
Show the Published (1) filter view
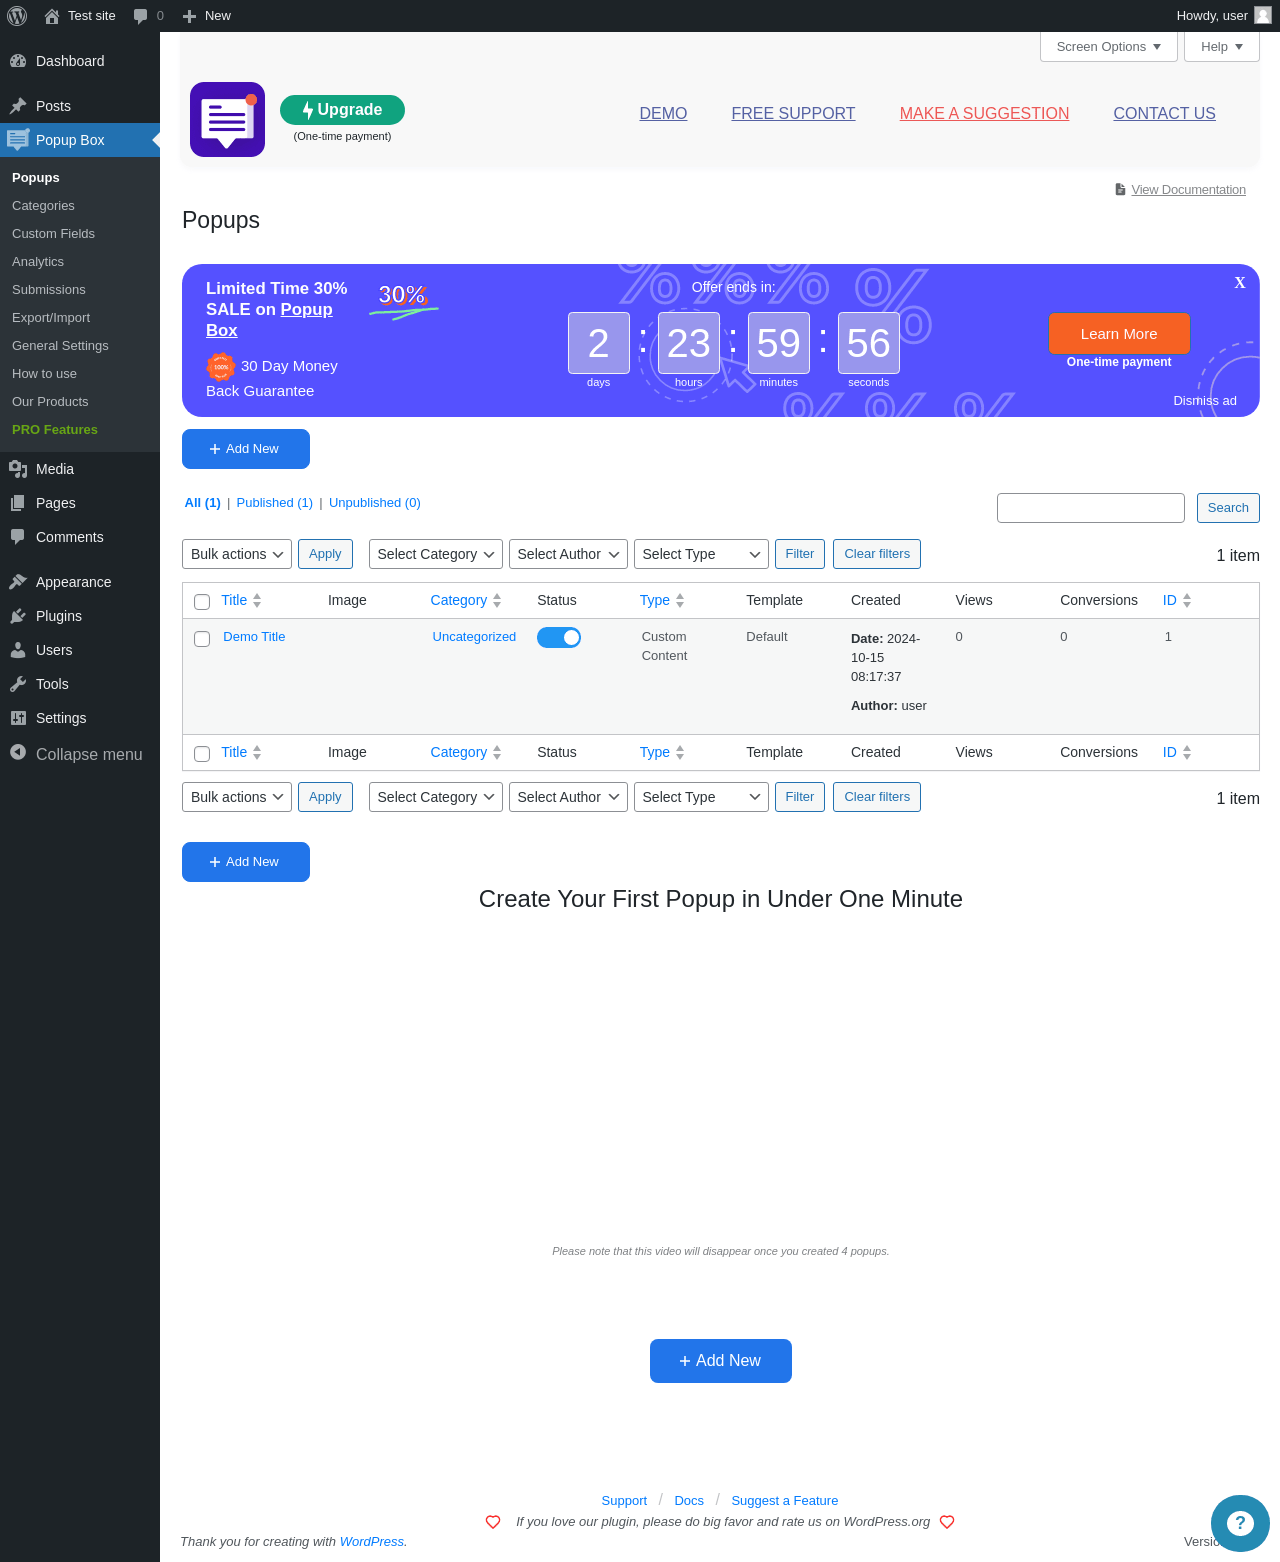pos(275,503)
